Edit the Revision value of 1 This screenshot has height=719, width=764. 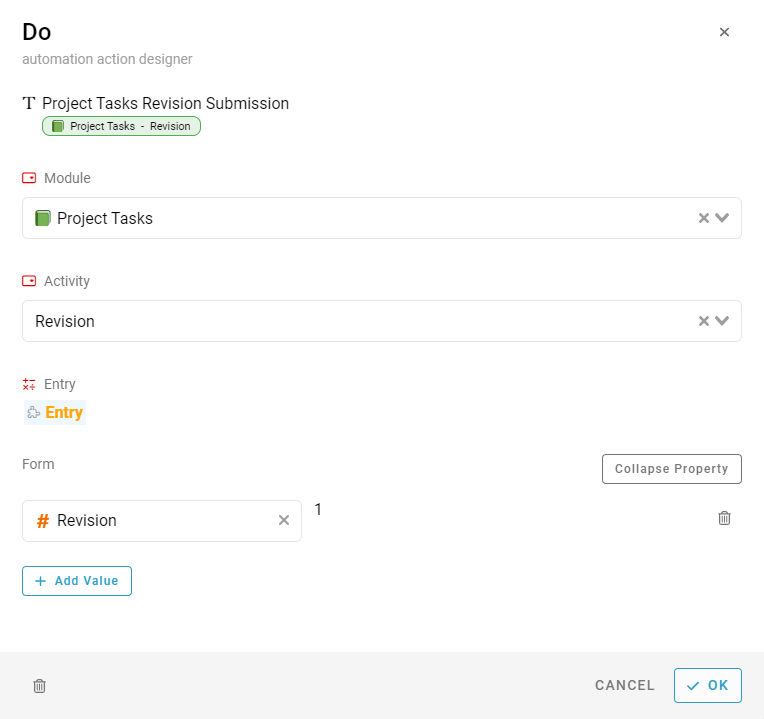click(x=318, y=510)
